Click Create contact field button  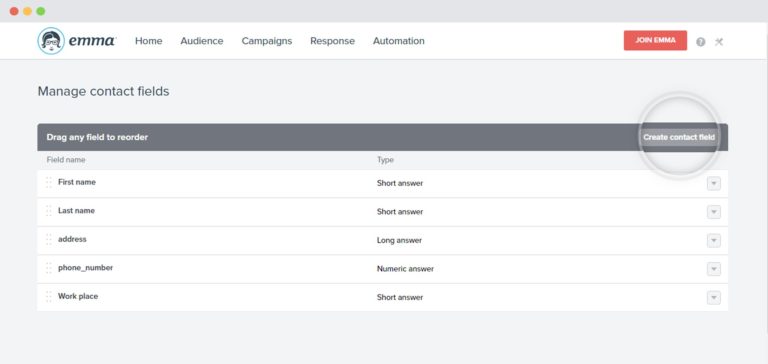point(679,137)
